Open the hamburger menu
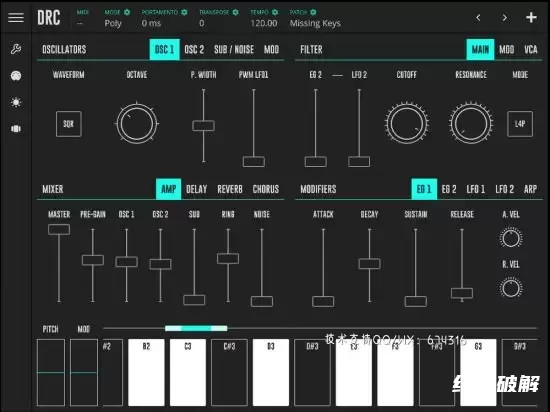 coord(16,17)
